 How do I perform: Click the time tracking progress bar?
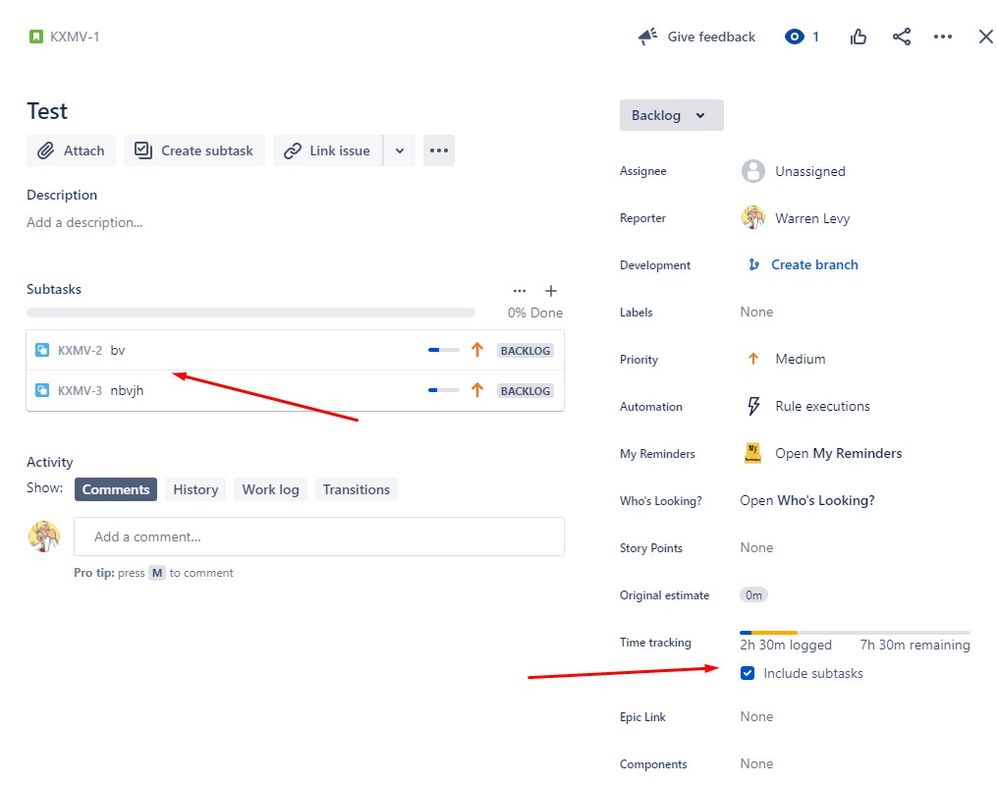[x=855, y=632]
